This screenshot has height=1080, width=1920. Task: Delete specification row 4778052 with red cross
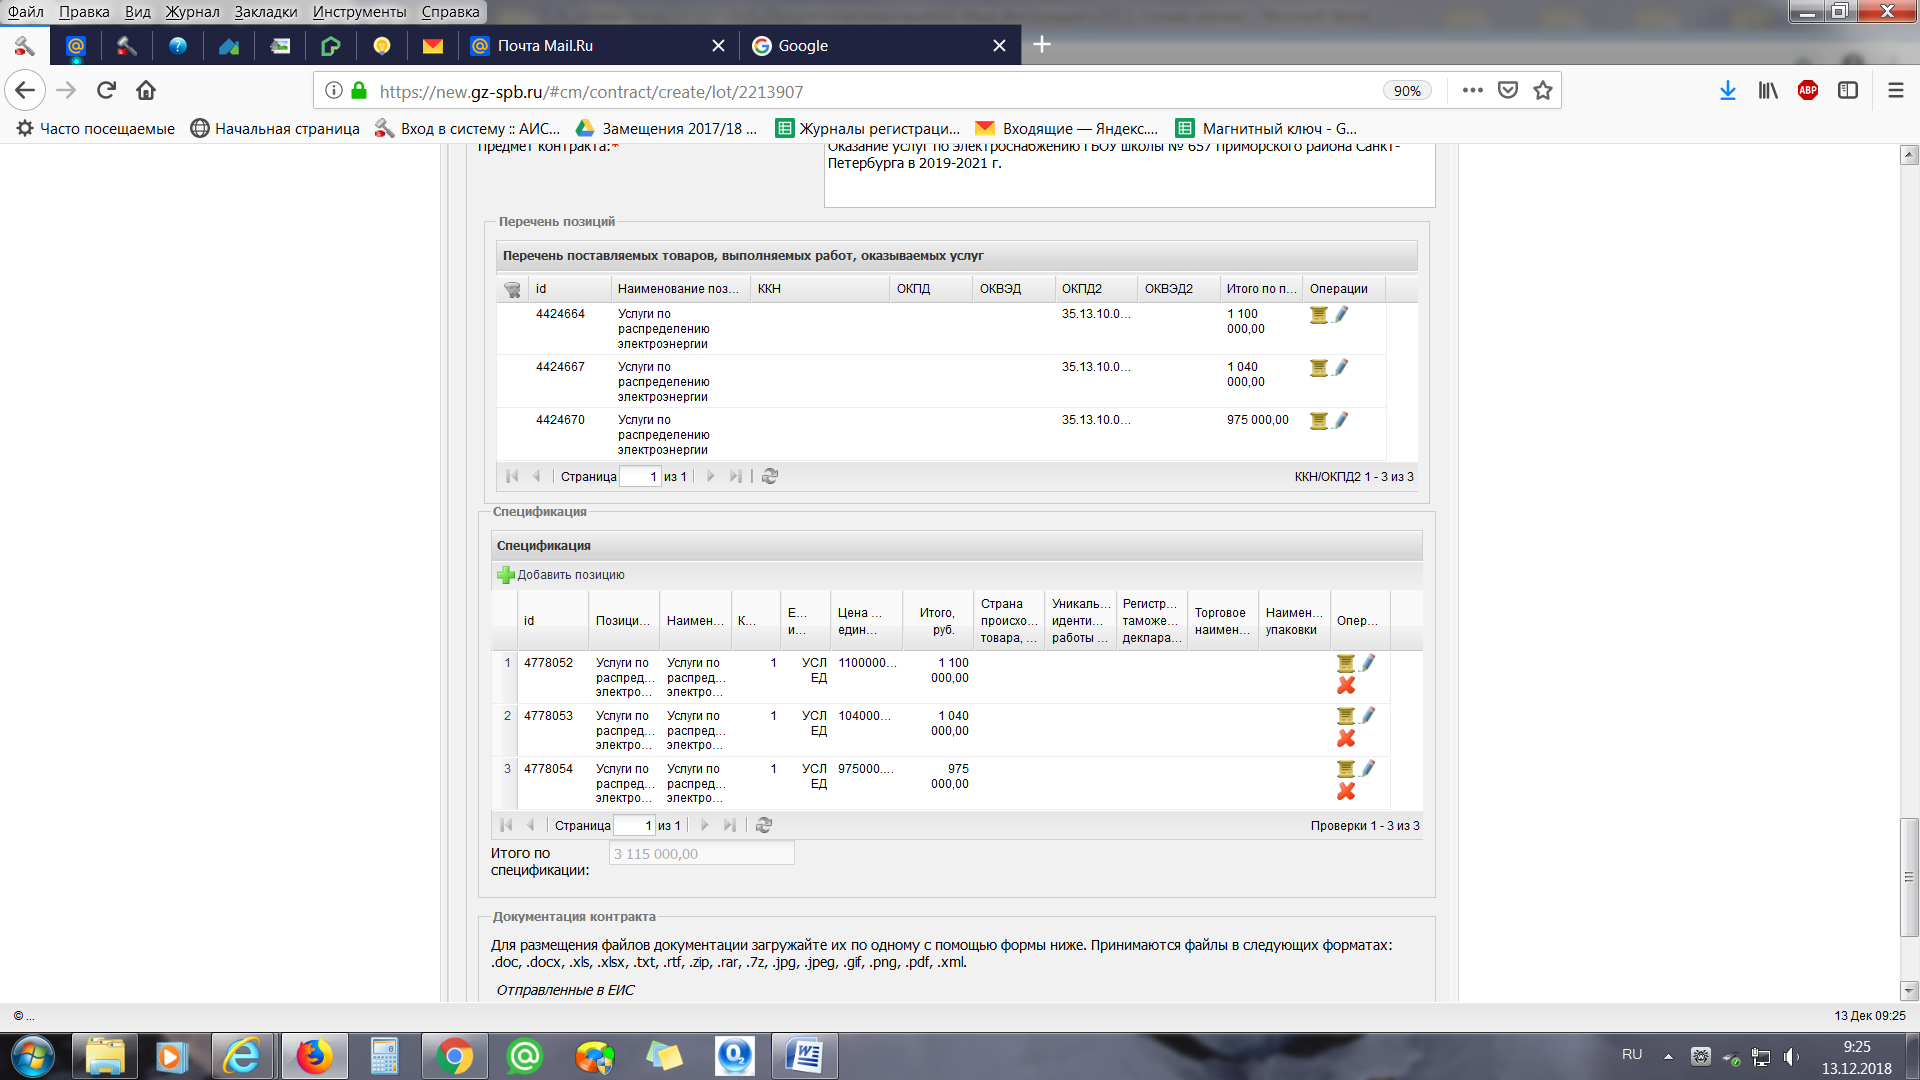1346,685
